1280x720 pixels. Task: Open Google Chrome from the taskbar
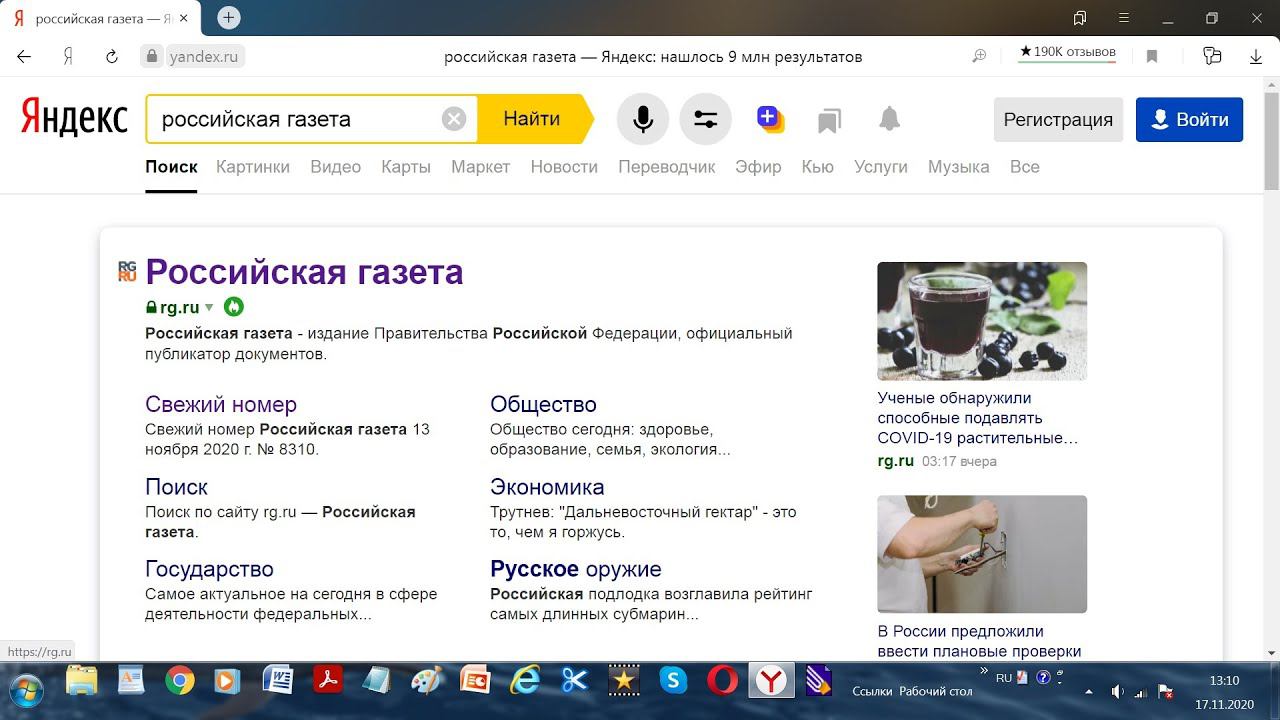pyautogui.click(x=180, y=681)
